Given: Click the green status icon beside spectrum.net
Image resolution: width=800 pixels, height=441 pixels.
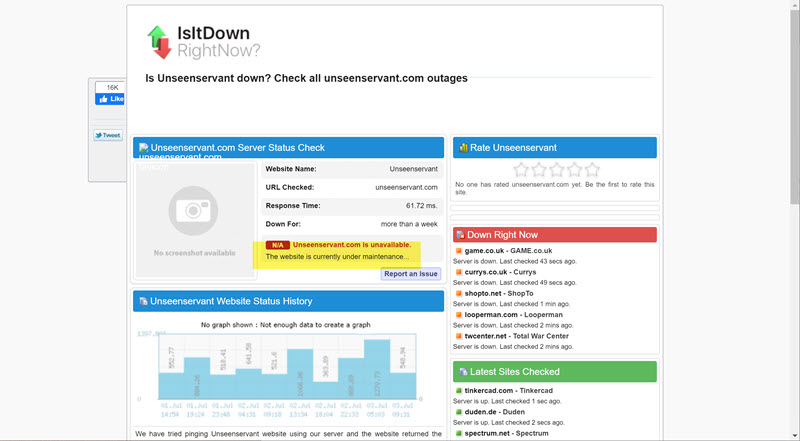Looking at the screenshot, I should [459, 433].
